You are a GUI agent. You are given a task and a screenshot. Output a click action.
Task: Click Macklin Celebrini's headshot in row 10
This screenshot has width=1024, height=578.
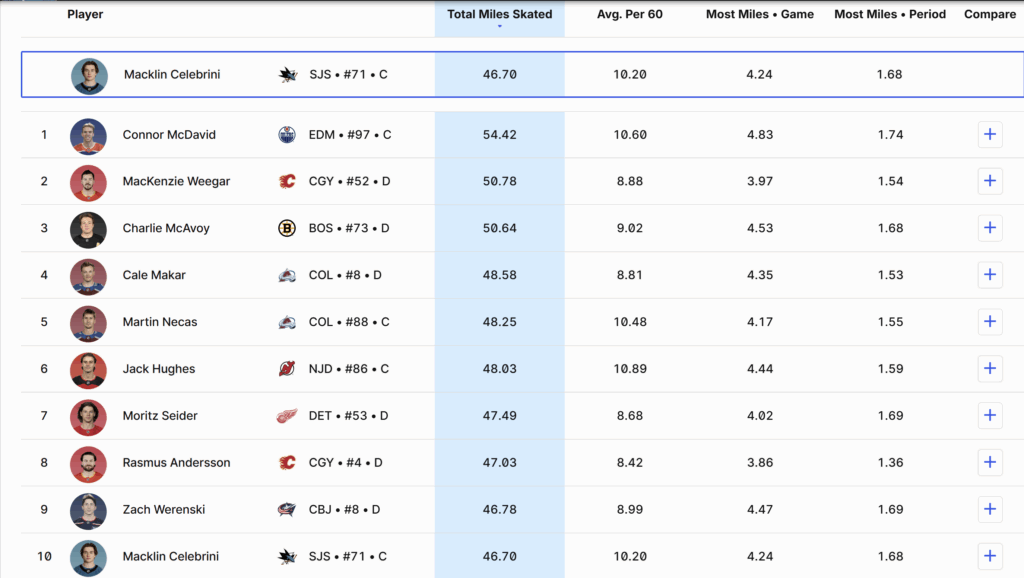click(88, 557)
